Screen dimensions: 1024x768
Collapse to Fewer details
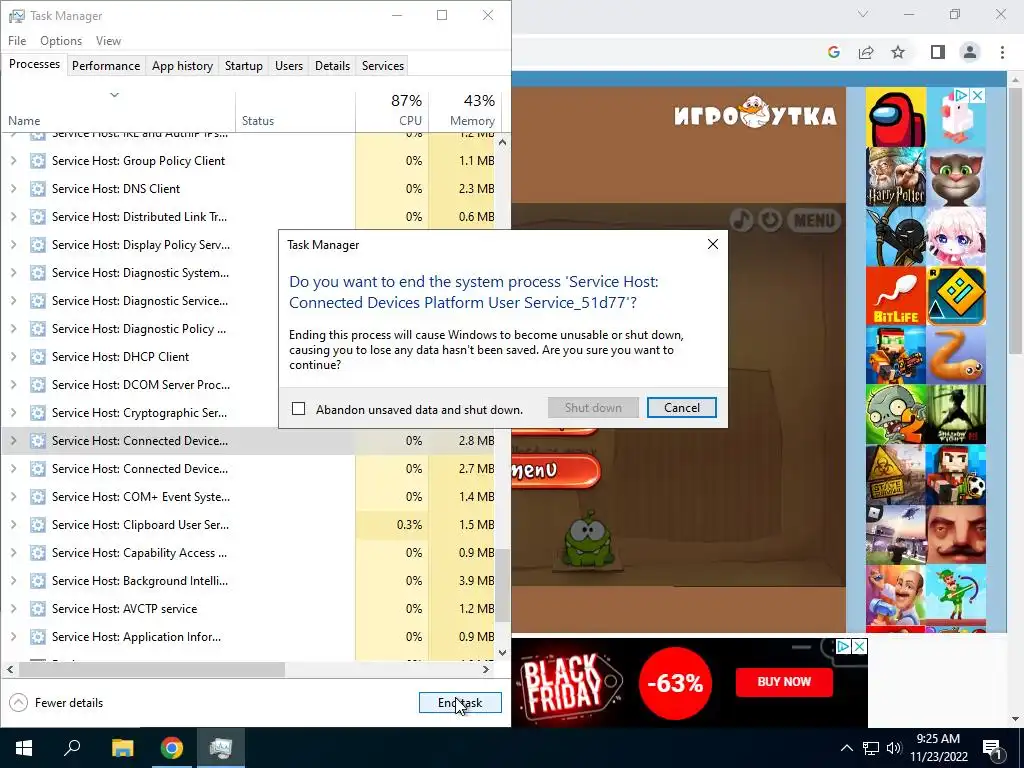point(56,703)
